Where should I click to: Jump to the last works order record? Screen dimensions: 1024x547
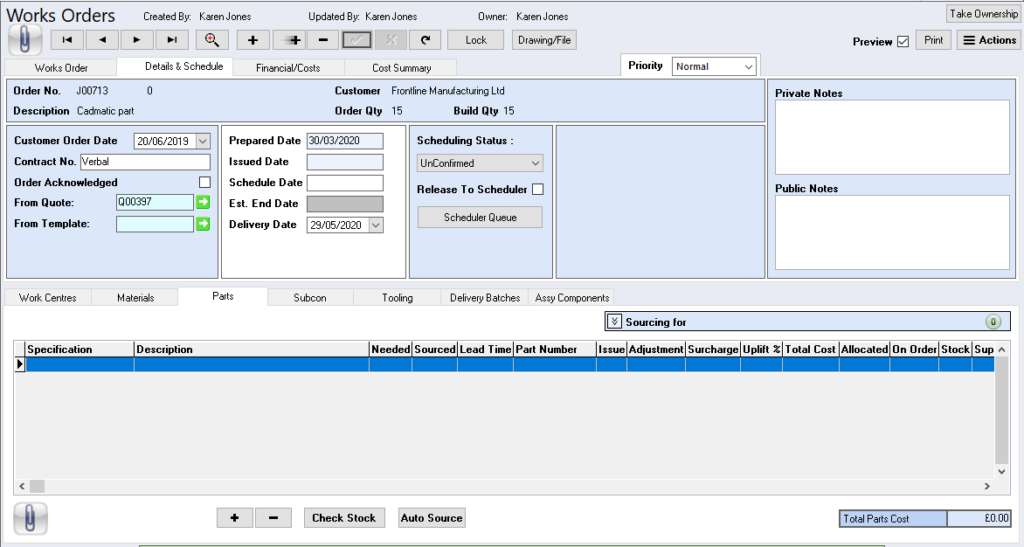pyautogui.click(x=172, y=40)
